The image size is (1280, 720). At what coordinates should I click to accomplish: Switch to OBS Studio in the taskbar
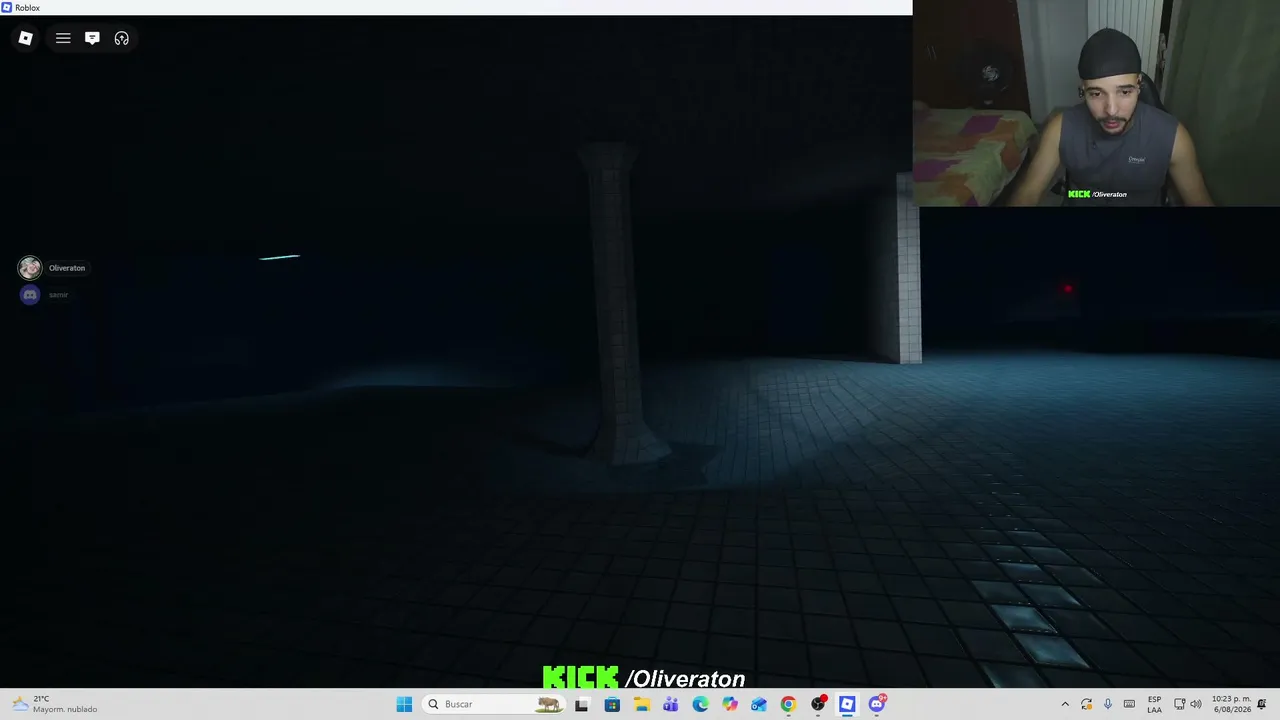818,704
